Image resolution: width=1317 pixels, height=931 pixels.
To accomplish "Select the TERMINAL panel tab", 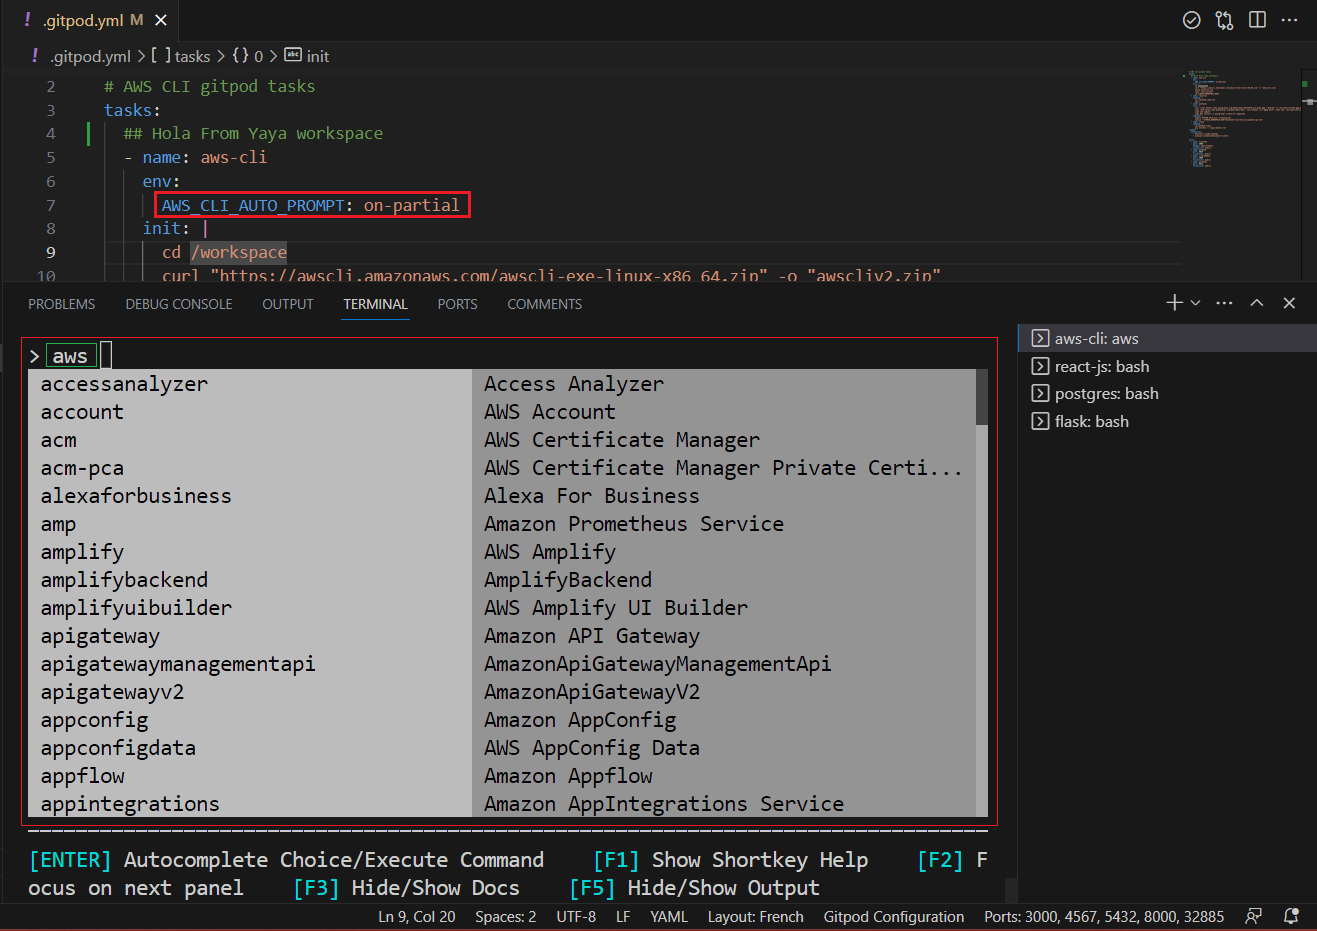I will tap(375, 304).
